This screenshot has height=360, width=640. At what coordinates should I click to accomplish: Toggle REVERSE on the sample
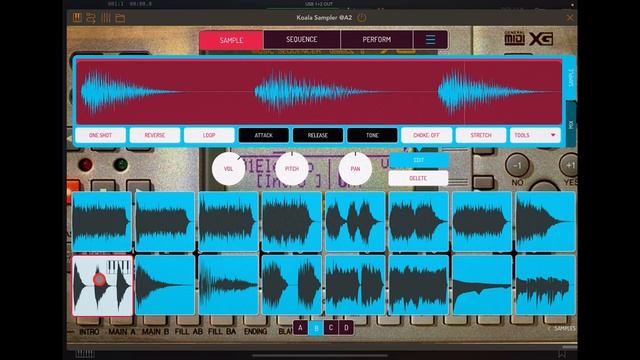tap(155, 135)
